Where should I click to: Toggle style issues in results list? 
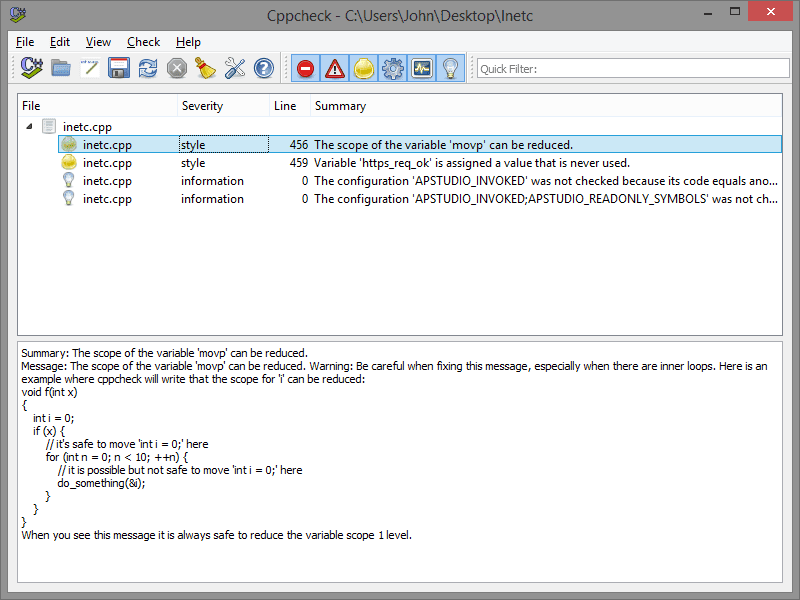364,67
